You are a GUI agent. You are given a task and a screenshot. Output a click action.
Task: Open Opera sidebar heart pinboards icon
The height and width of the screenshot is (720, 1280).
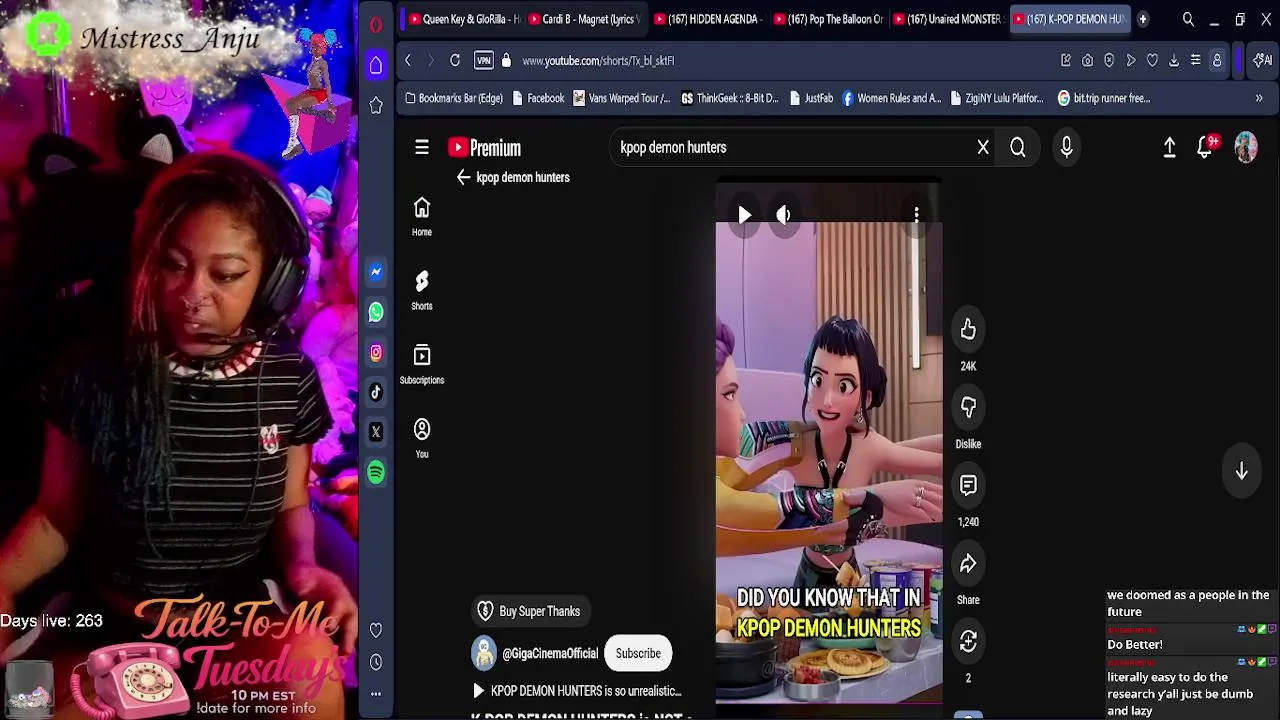(376, 630)
